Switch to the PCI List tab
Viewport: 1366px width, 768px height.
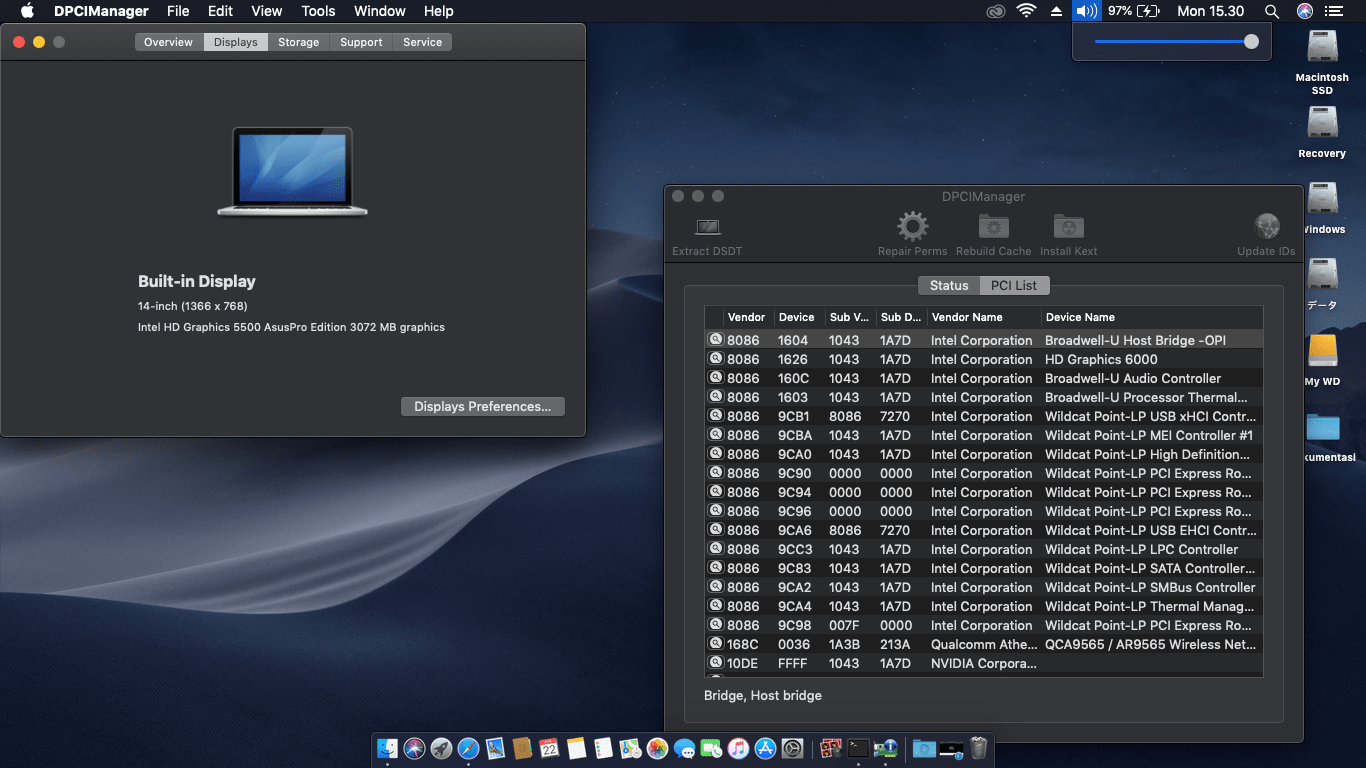(1014, 285)
